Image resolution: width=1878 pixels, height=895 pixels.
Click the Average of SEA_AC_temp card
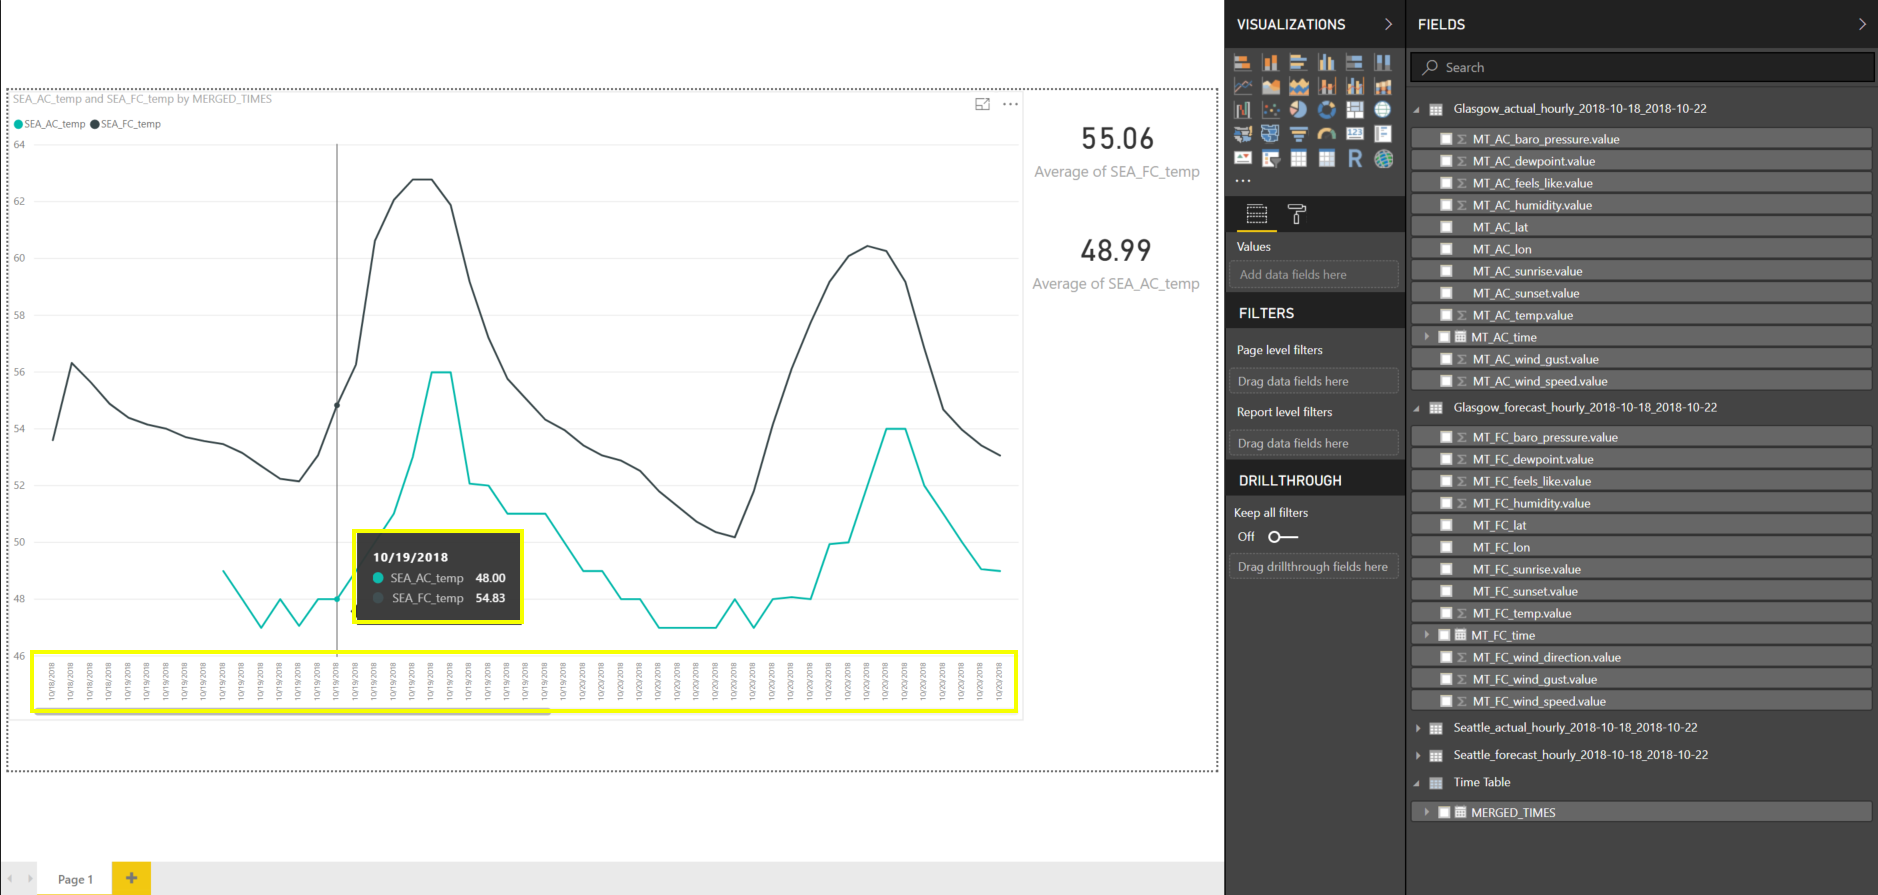(x=1116, y=263)
